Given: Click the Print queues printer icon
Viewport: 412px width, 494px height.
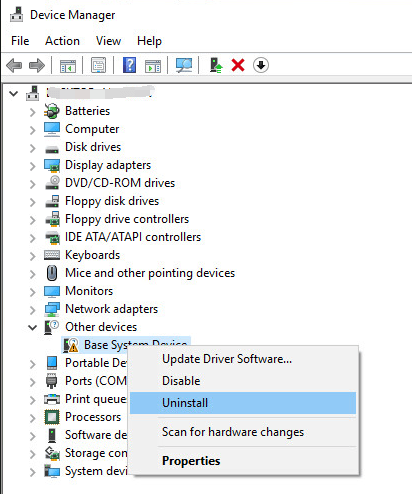Looking at the screenshot, I should 52,399.
